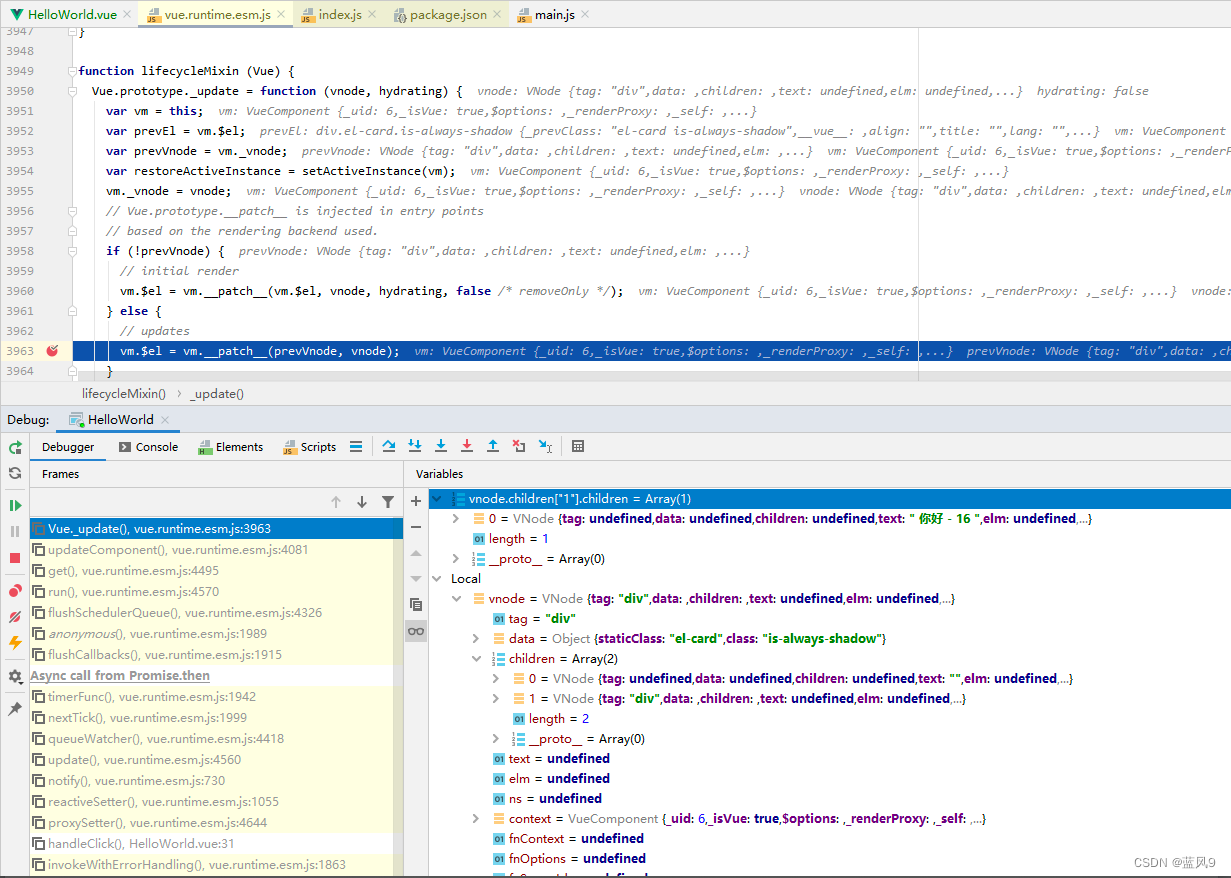Open the Evaluate Expression icon
The image size is (1231, 878).
click(578, 446)
